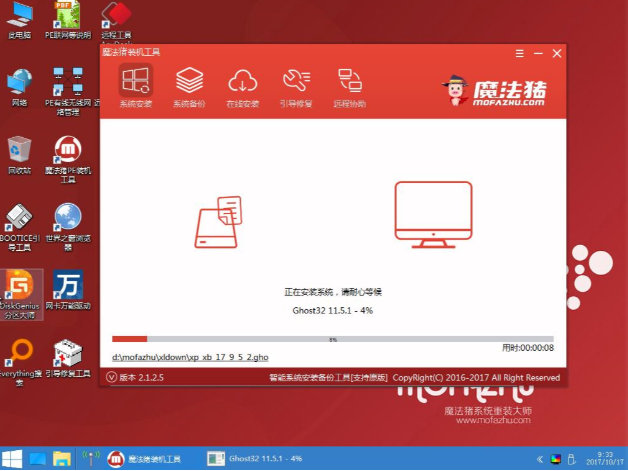Open PE有线无线网络管理 desktop icon
This screenshot has width=628, height=471.
(68, 92)
